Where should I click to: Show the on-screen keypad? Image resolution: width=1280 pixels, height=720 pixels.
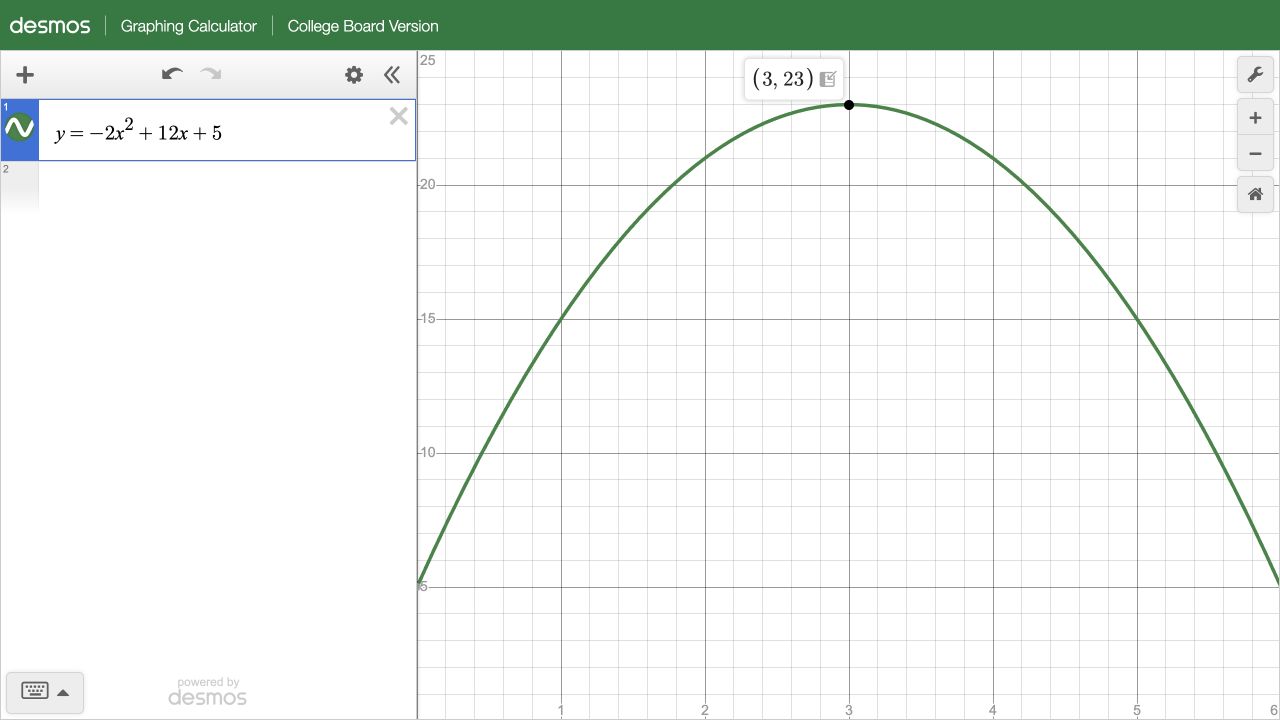click(x=35, y=691)
